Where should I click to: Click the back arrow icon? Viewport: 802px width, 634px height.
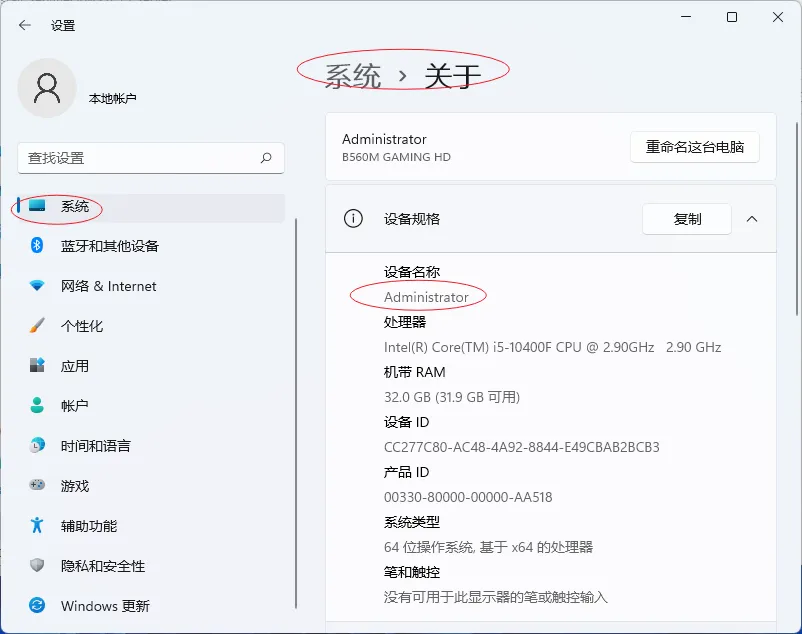tap(25, 25)
